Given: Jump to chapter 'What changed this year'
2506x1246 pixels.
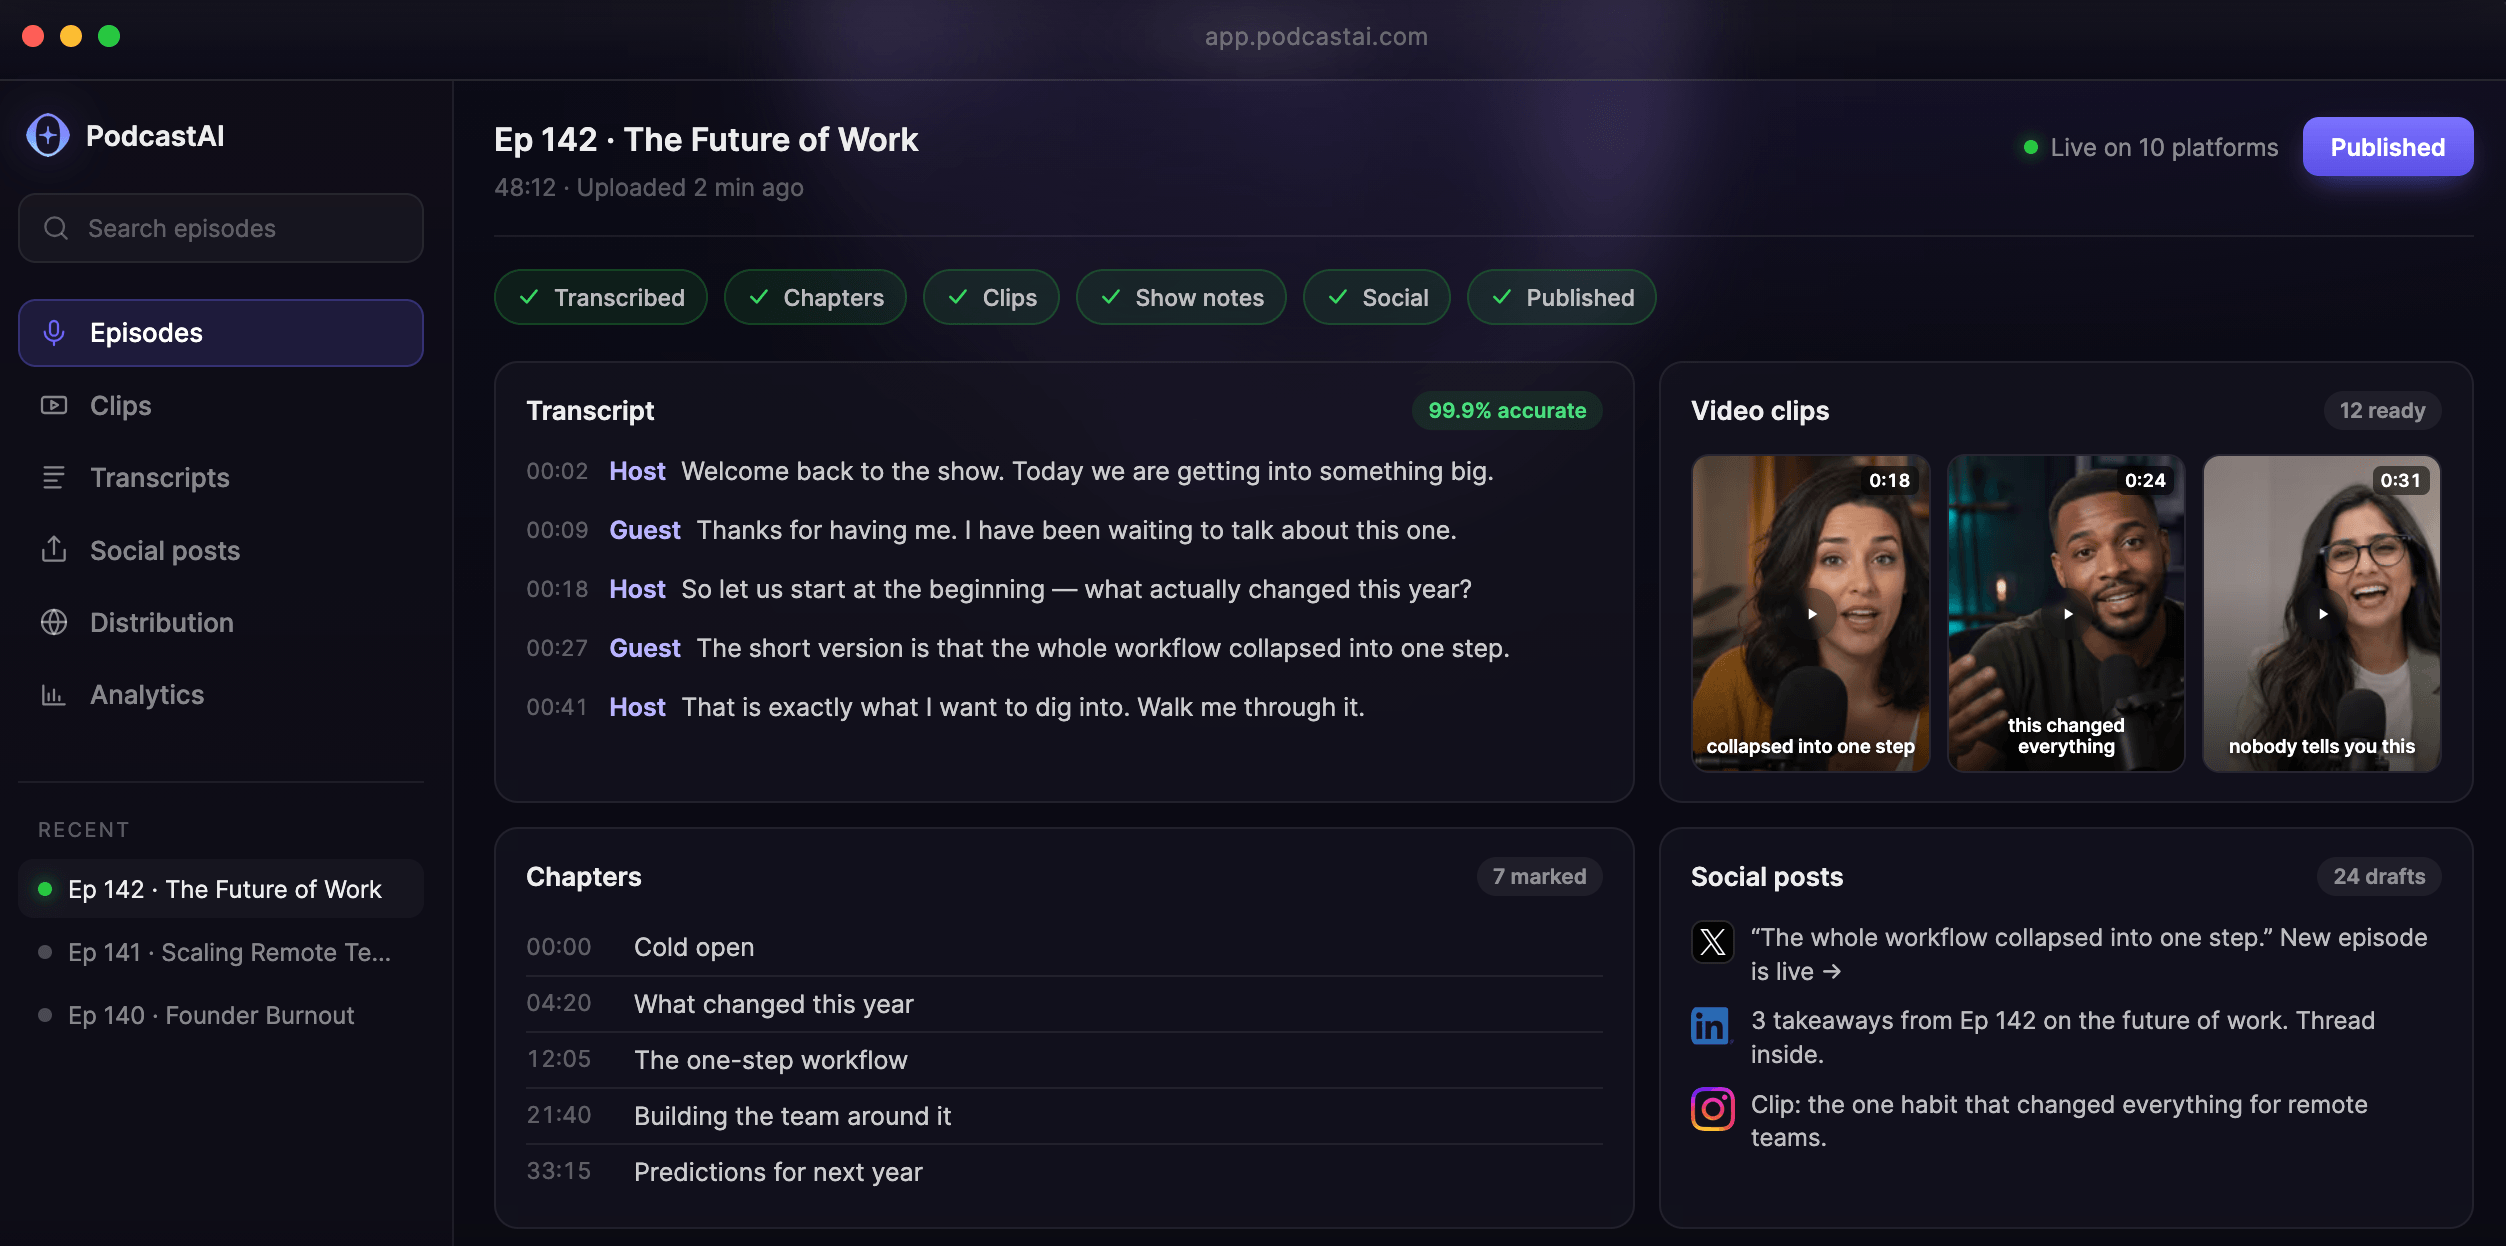Looking at the screenshot, I should 1064,1003.
